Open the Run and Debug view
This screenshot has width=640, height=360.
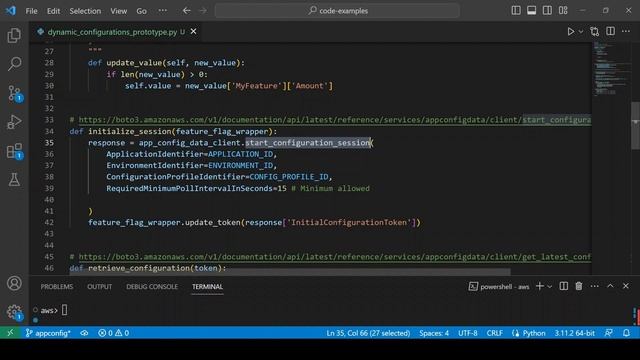point(14,122)
